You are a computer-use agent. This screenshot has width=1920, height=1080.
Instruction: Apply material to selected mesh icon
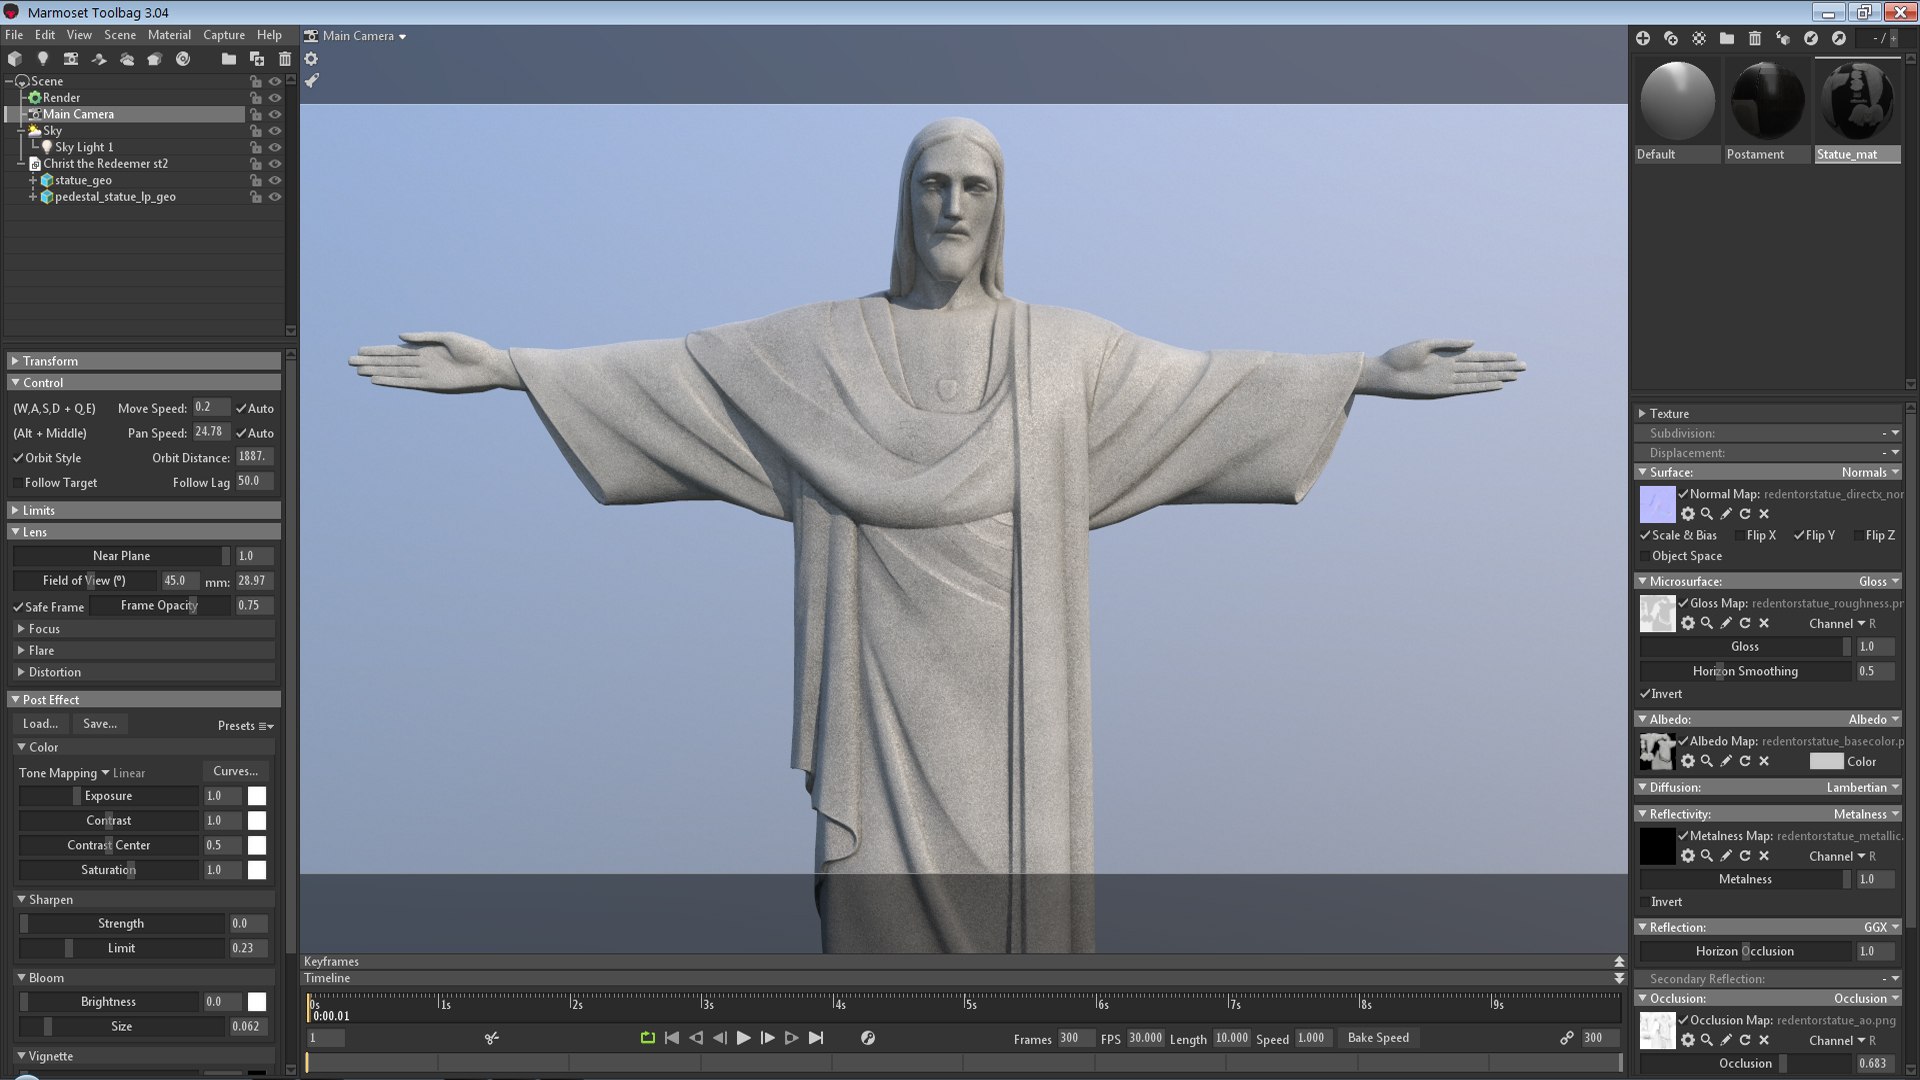[x=1783, y=38]
